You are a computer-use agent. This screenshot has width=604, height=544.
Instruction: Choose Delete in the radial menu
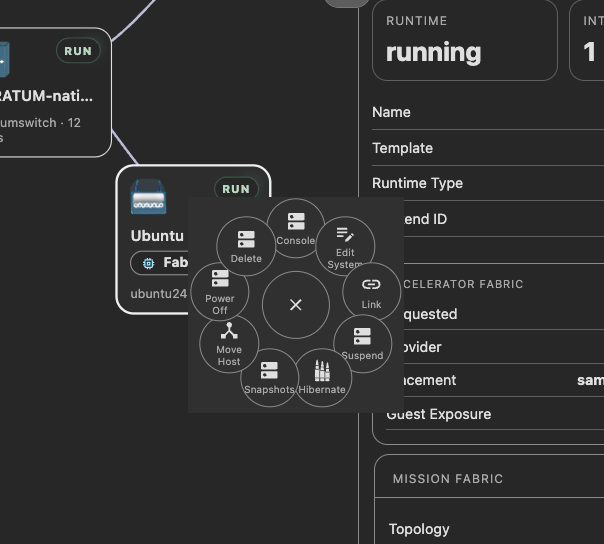(246, 246)
